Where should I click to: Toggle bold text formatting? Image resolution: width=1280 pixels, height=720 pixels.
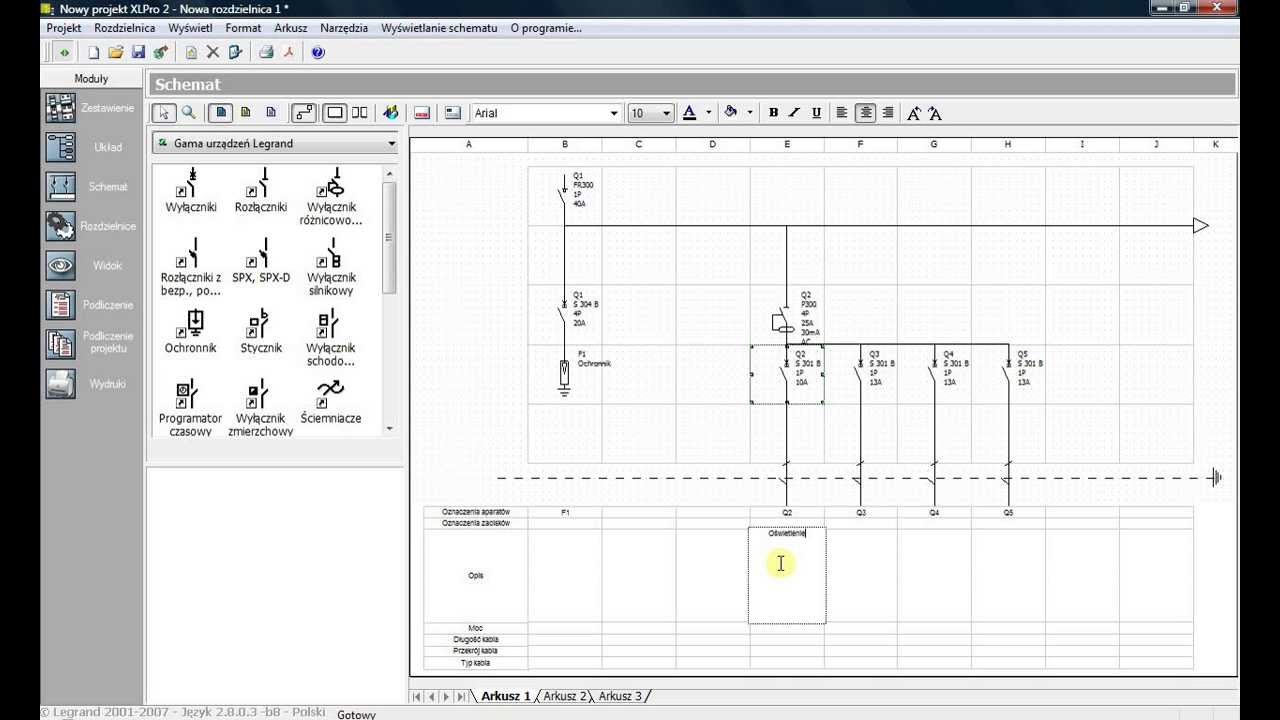773,113
